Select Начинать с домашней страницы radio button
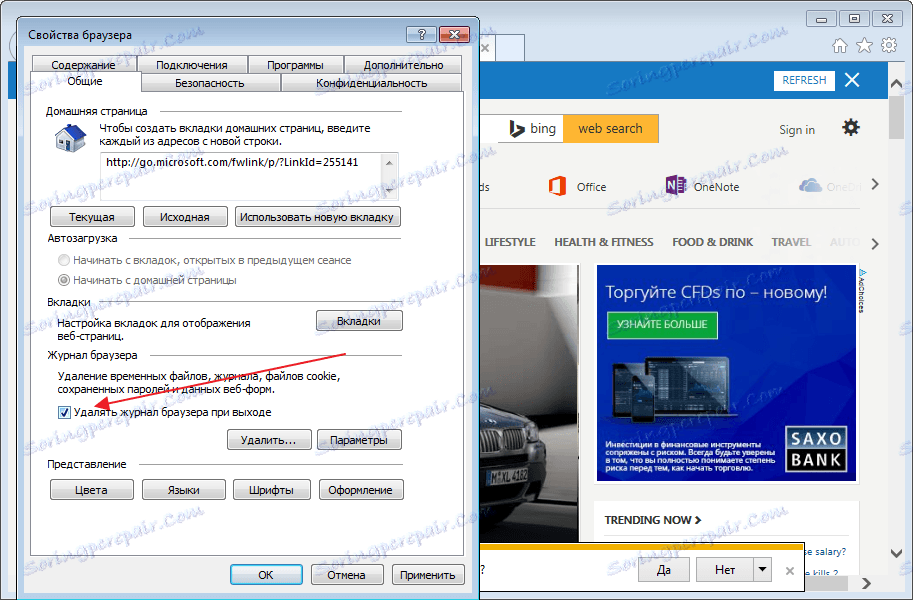 point(64,280)
